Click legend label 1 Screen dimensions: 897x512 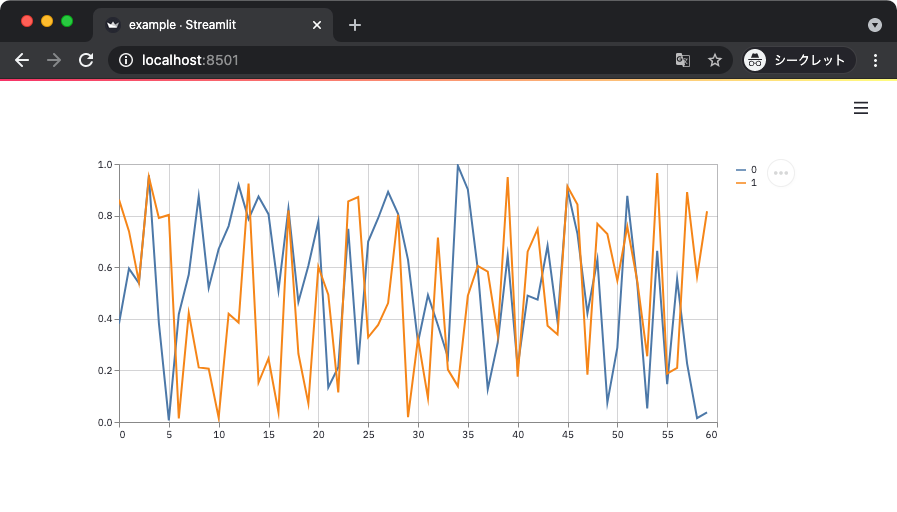753,183
